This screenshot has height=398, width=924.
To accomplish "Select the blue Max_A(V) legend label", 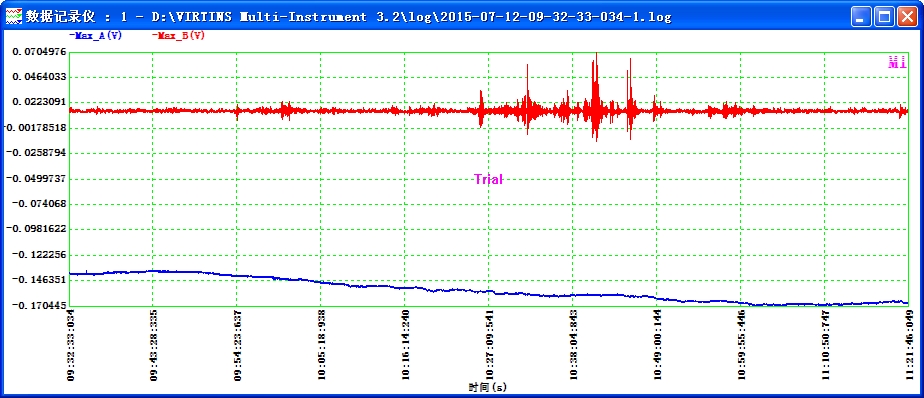I will (95, 35).
